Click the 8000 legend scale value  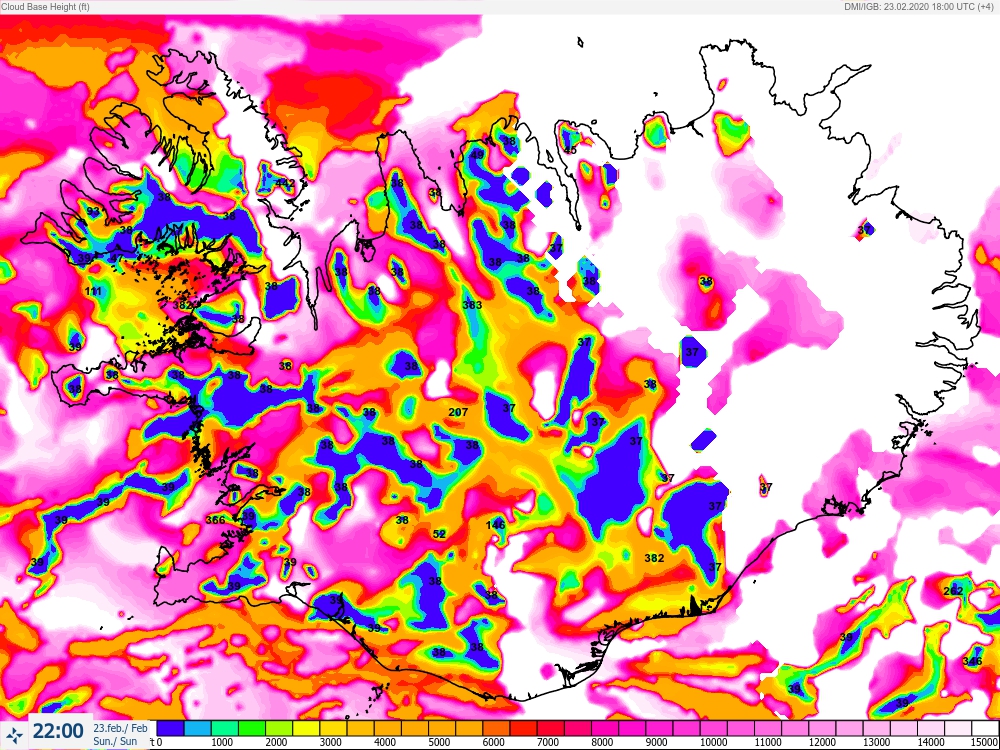point(602,742)
